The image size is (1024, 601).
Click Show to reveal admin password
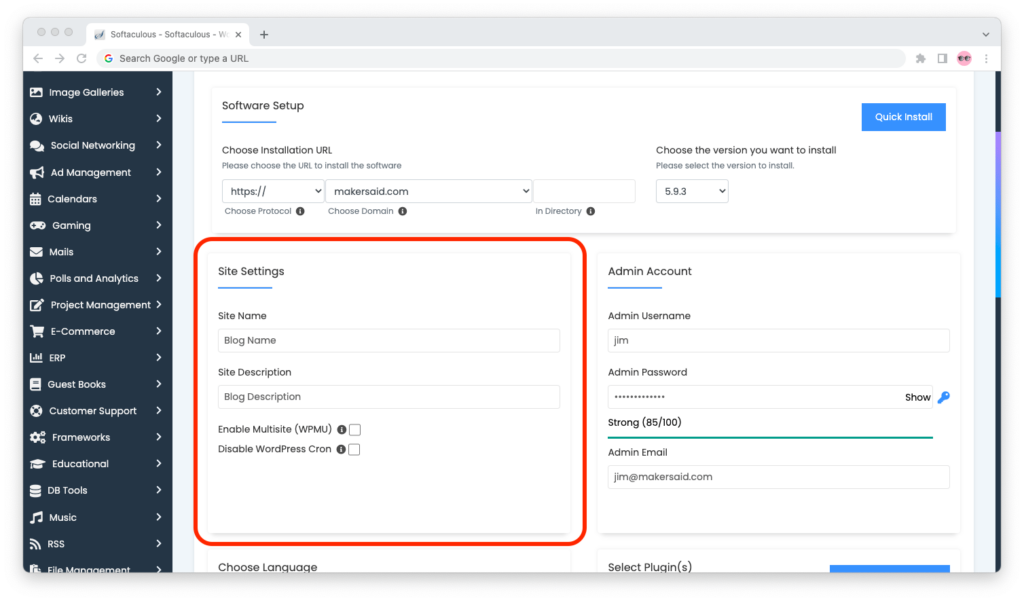[x=918, y=397]
